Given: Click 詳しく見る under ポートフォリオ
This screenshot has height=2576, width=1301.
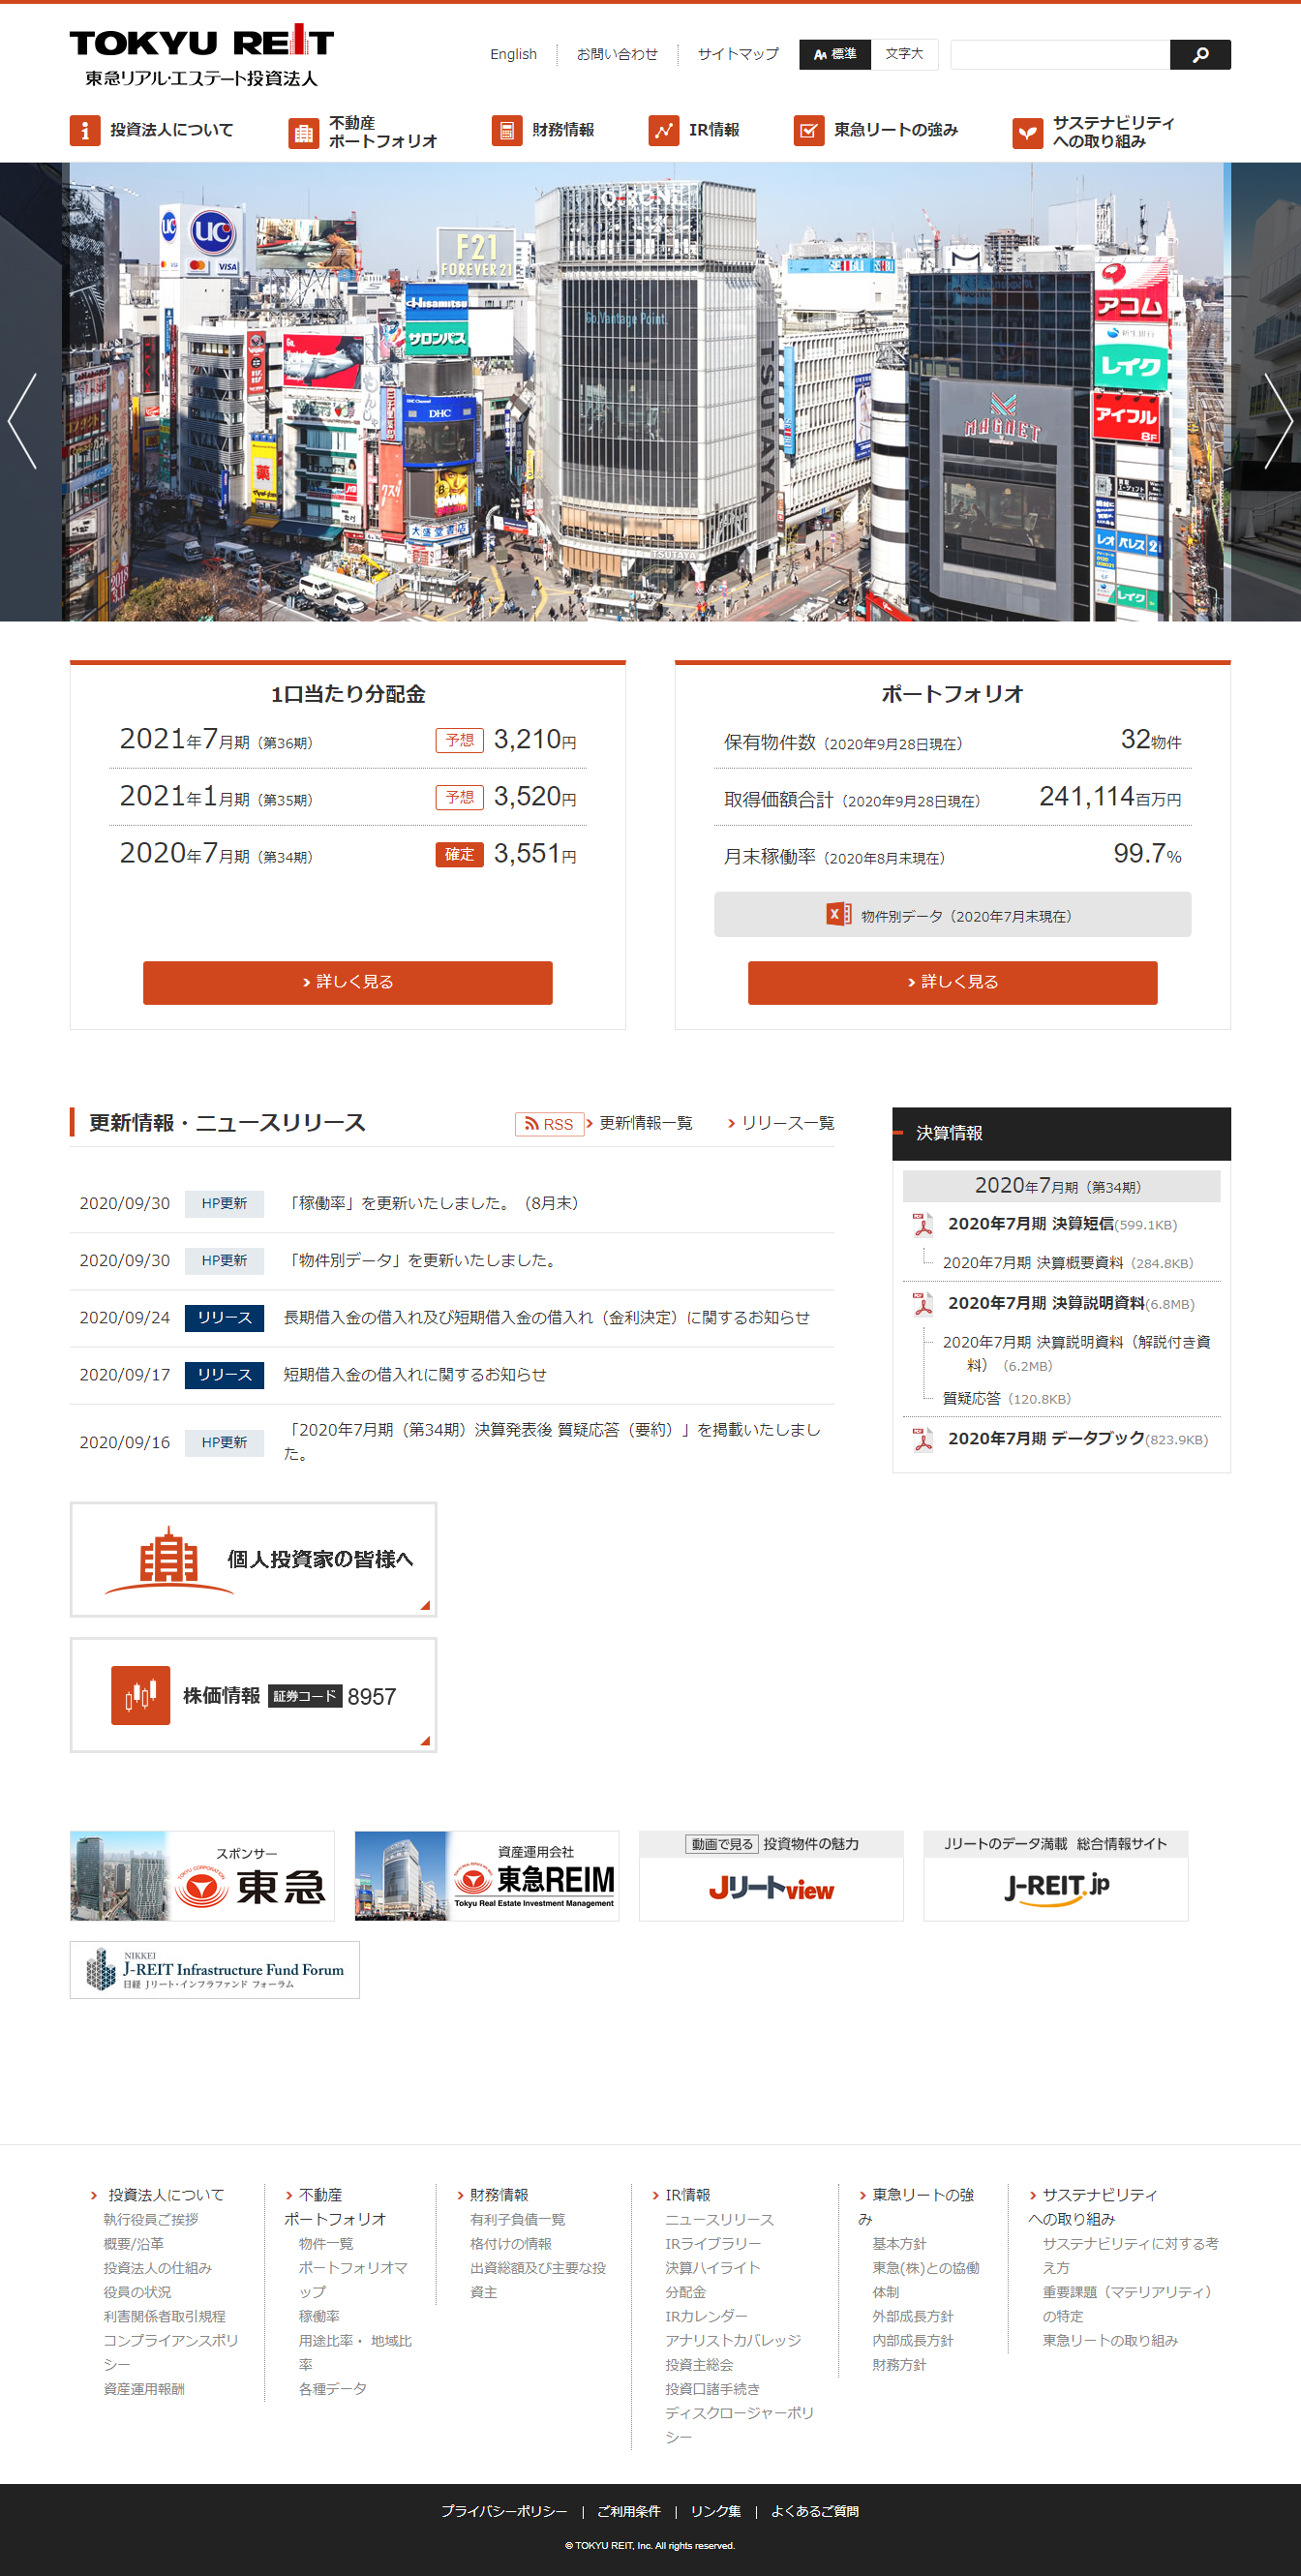Looking at the screenshot, I should coord(952,982).
